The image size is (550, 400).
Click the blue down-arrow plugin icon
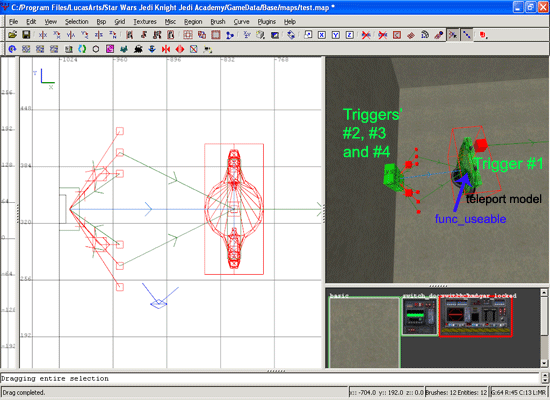pos(152,49)
